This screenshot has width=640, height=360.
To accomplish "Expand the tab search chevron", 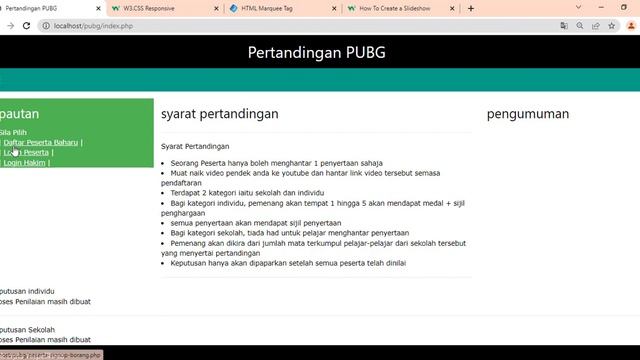I will pyautogui.click(x=578, y=7).
